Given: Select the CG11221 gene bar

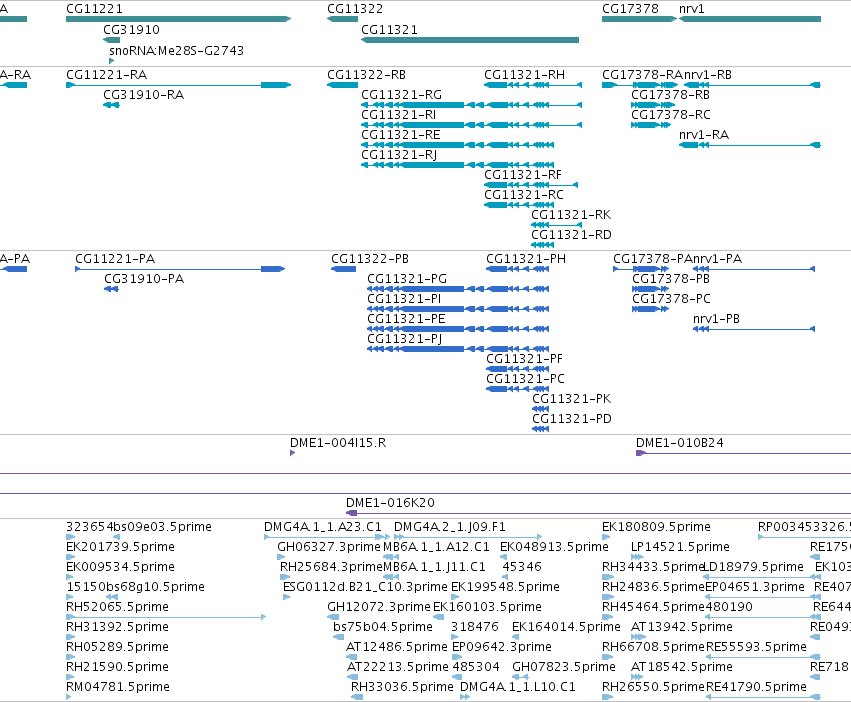Looking at the screenshot, I should (x=179, y=19).
